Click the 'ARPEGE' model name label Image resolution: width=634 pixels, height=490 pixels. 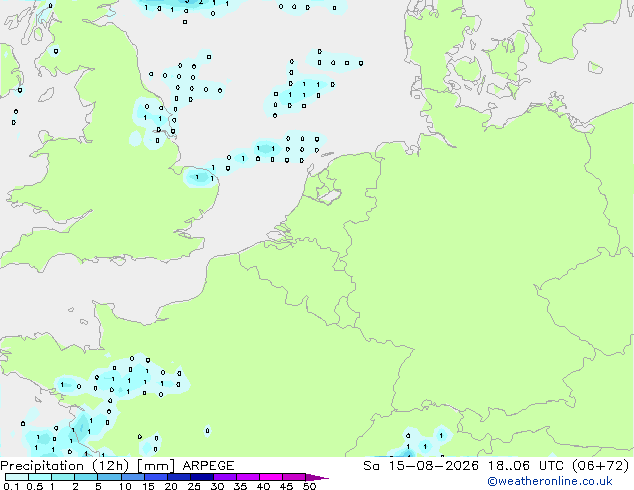pyautogui.click(x=208, y=466)
